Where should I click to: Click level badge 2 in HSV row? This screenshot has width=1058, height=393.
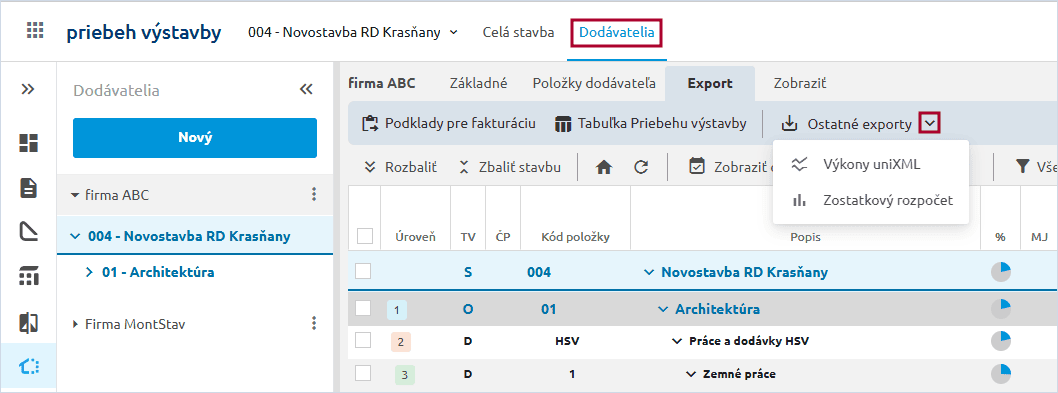[x=401, y=342]
